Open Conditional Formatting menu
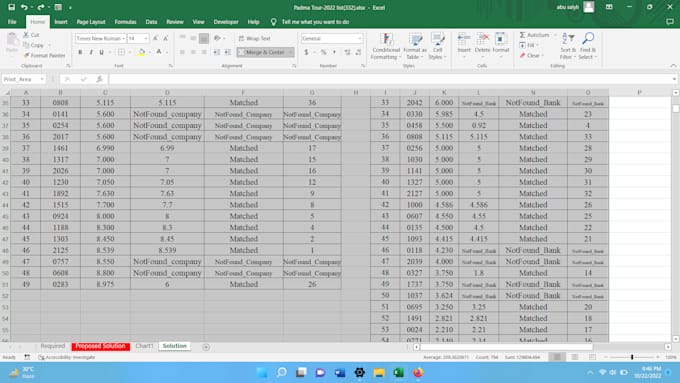Viewport: 680px width, 383px height. [x=386, y=46]
